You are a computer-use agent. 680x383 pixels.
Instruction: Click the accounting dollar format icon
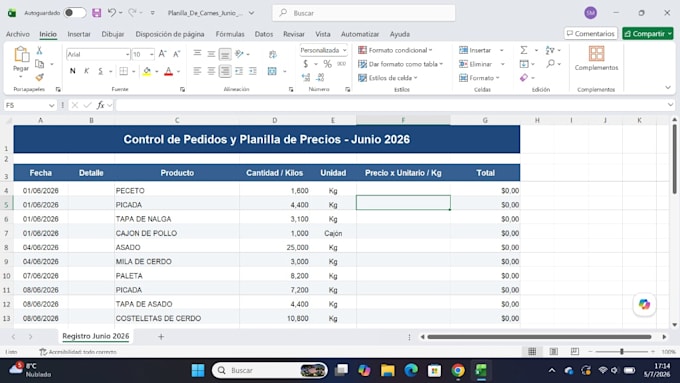(306, 64)
